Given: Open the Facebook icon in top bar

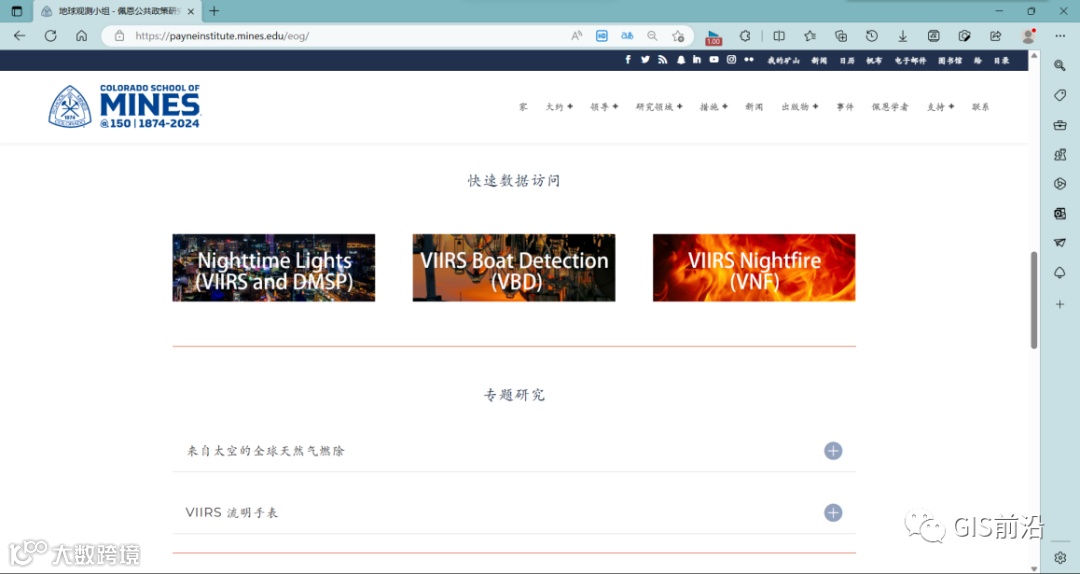Looking at the screenshot, I should pyautogui.click(x=628, y=60).
